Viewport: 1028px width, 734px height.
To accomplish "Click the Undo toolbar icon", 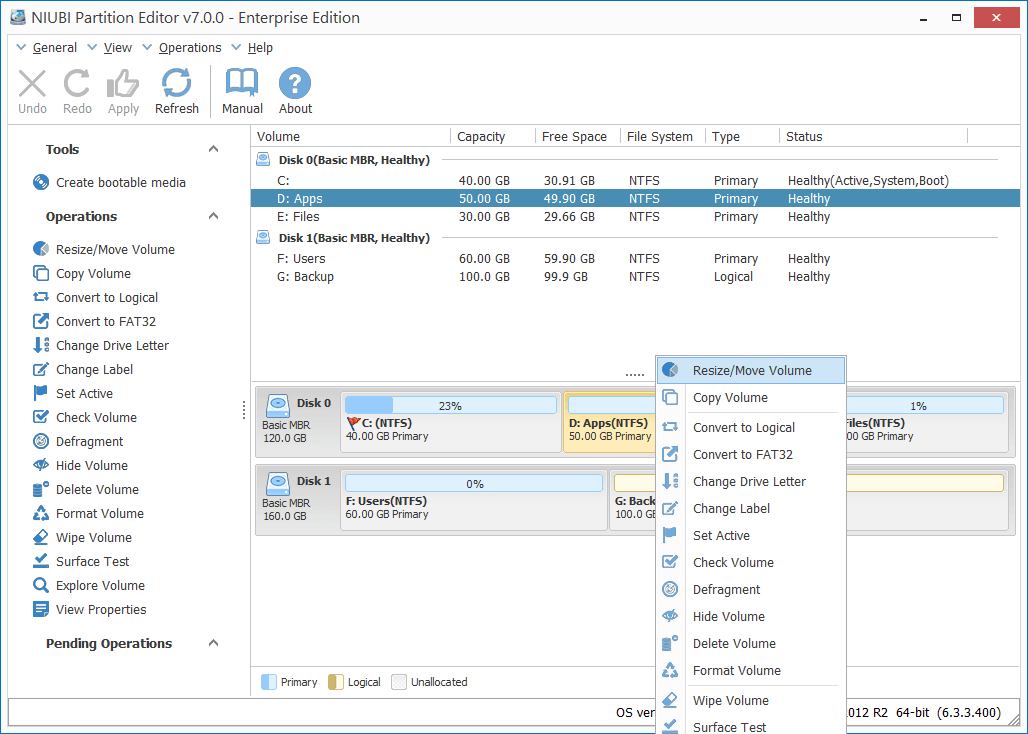I will click(x=32, y=84).
